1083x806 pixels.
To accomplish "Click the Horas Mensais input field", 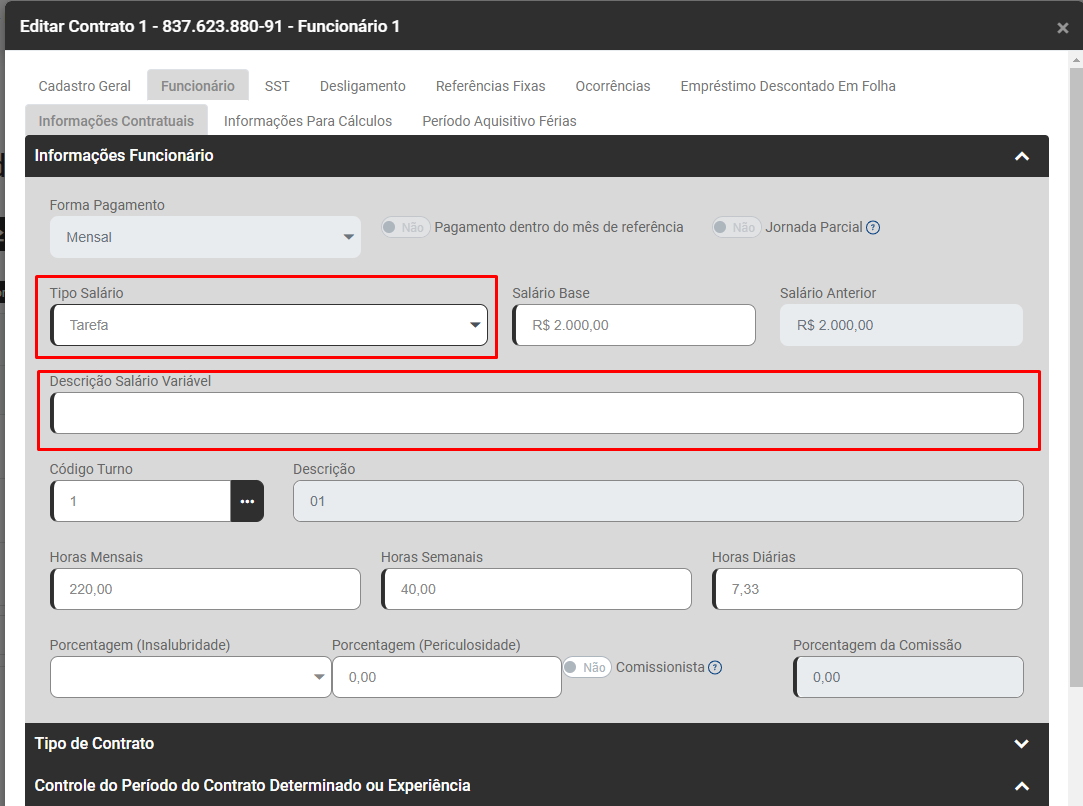I will pyautogui.click(x=205, y=589).
